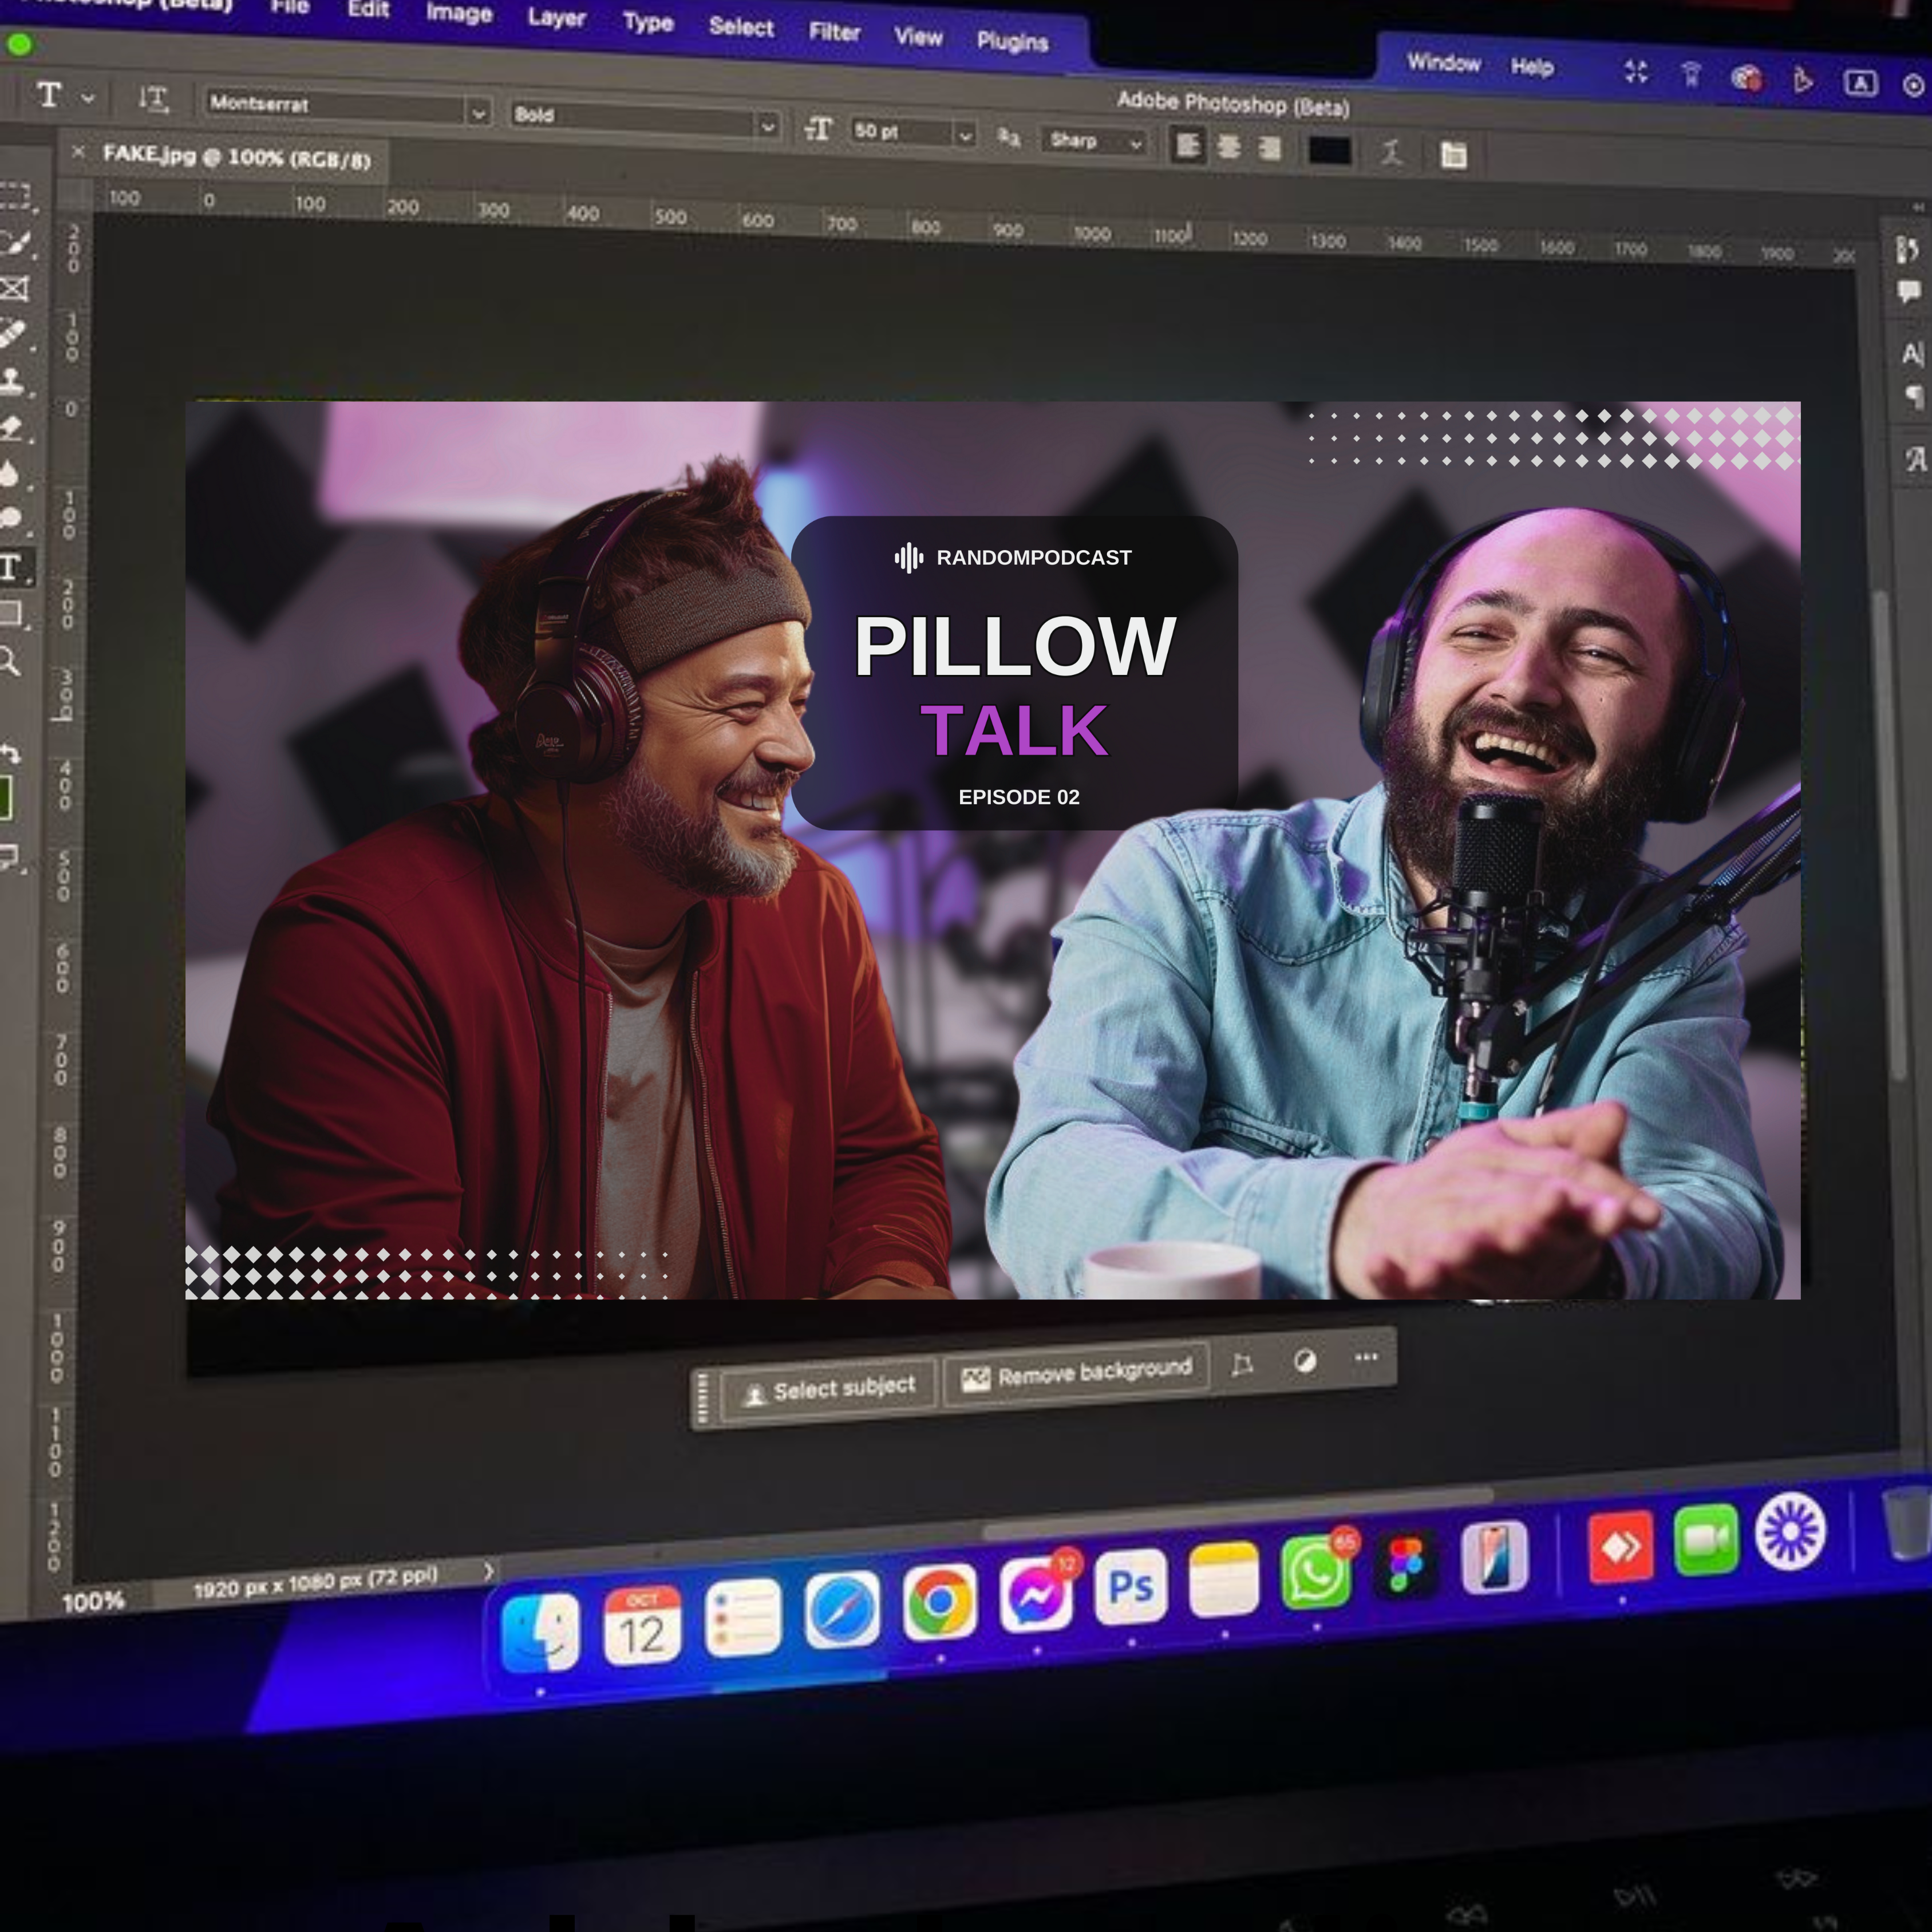1932x1932 pixels.
Task: Click the transform icon in contextual task bar
Action: 1242,1365
